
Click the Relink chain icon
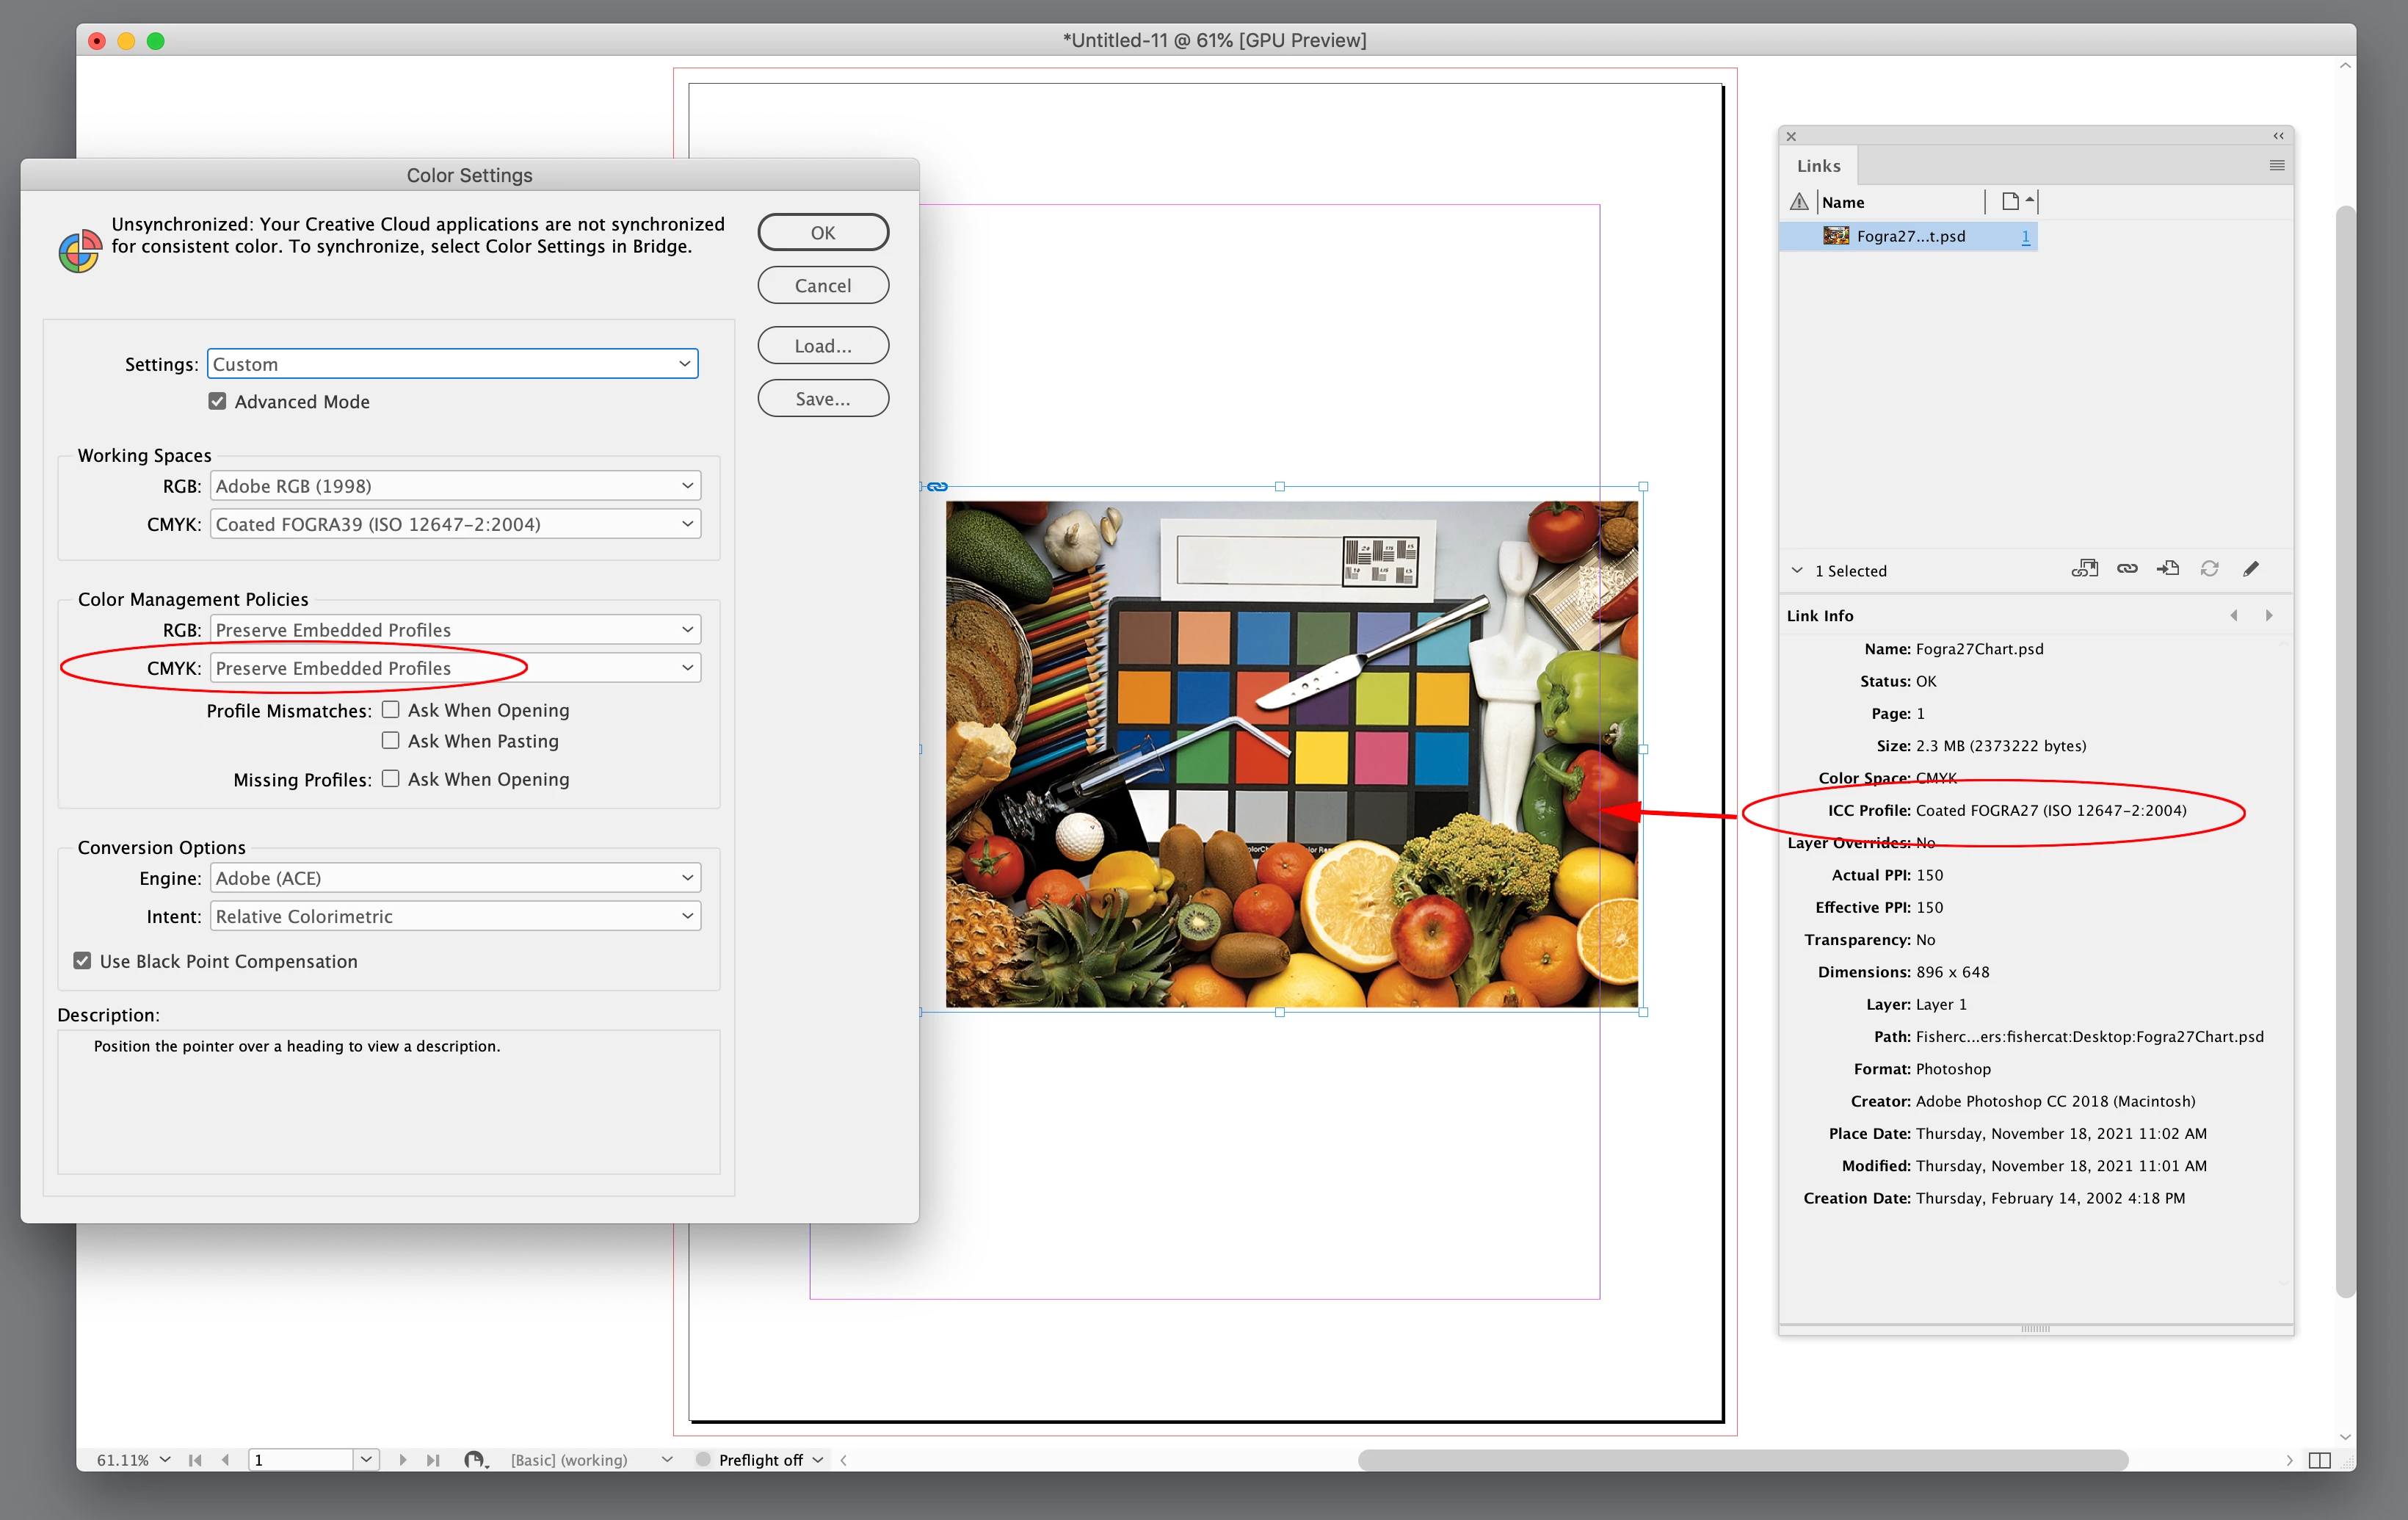click(x=2127, y=569)
